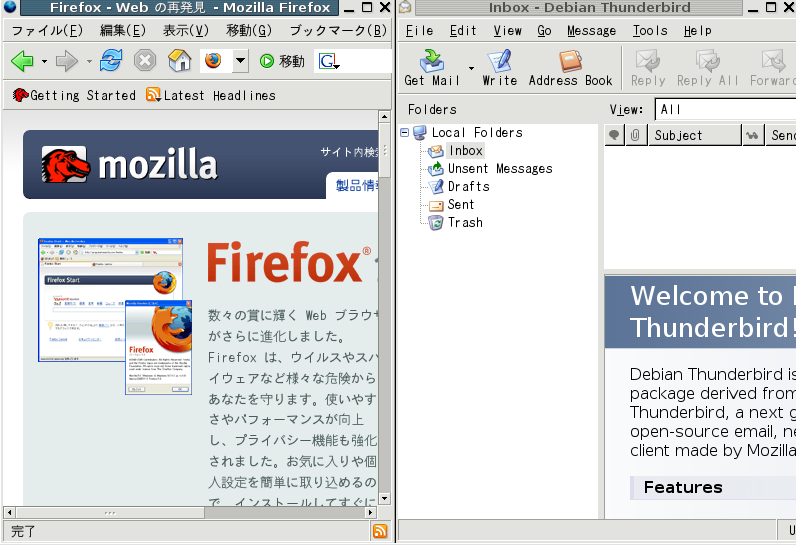Open the Get Mail dropdown arrow
Image resolution: width=796 pixels, height=545 pixels.
pyautogui.click(x=471, y=68)
